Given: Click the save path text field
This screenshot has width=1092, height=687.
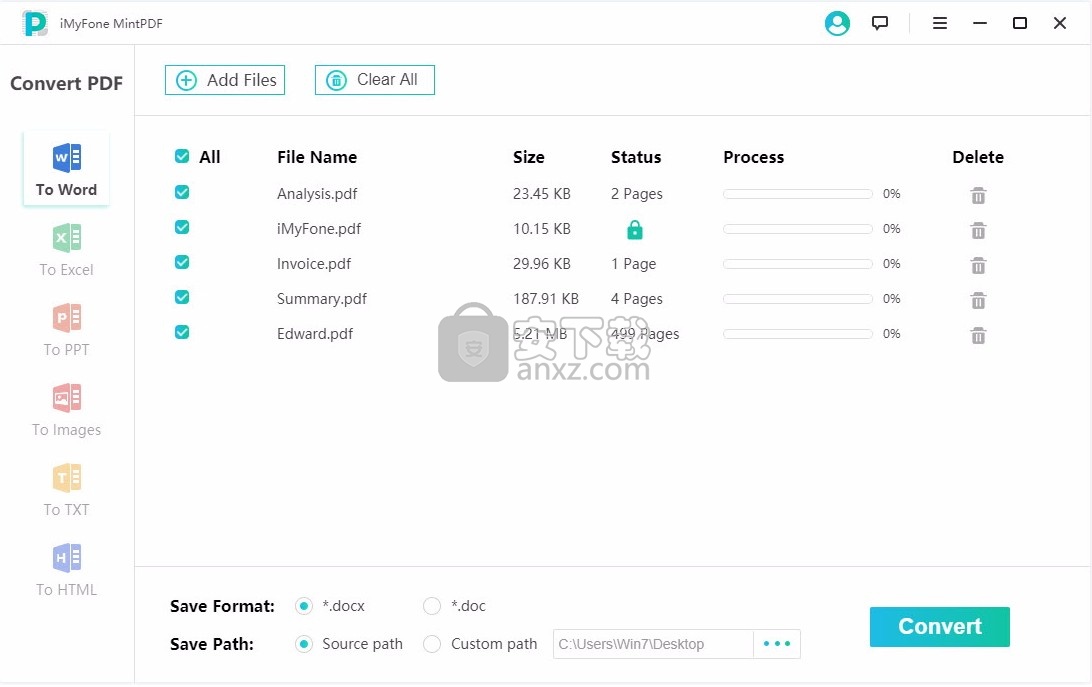Looking at the screenshot, I should click(653, 644).
